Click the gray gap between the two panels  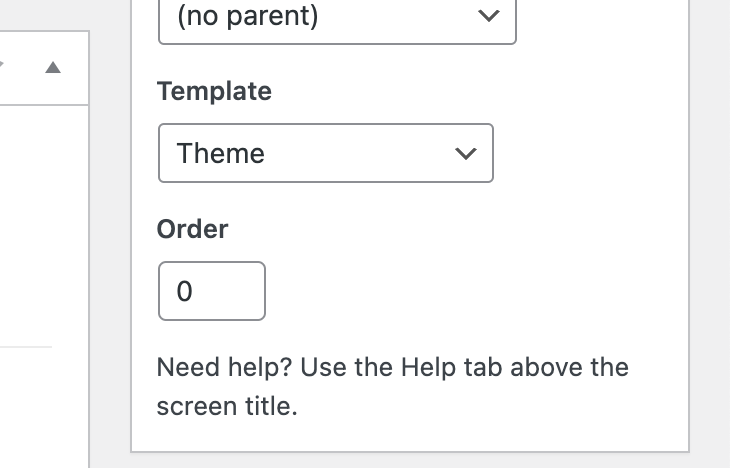pyautogui.click(x=110, y=250)
